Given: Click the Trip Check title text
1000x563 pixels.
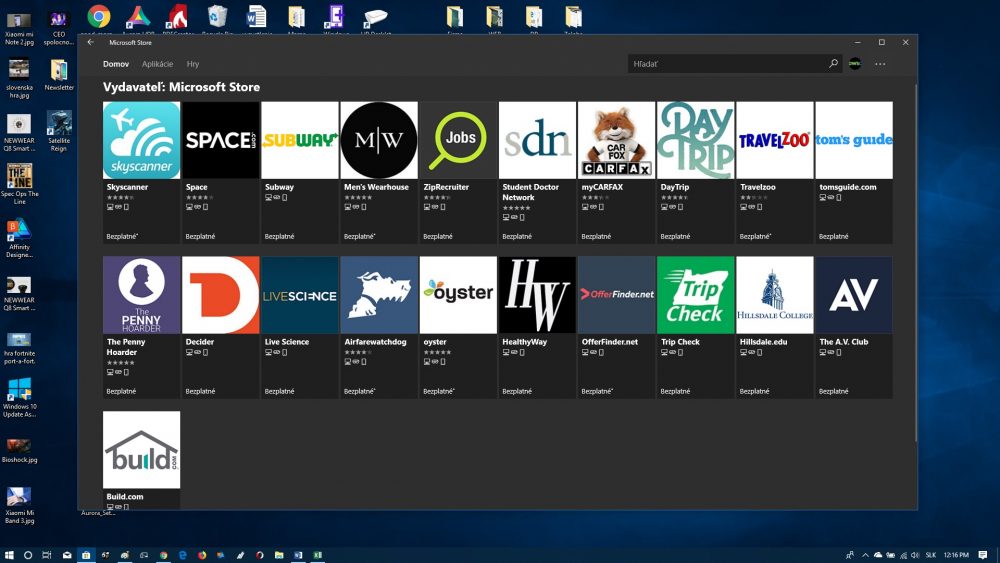Looking at the screenshot, I should 680,342.
